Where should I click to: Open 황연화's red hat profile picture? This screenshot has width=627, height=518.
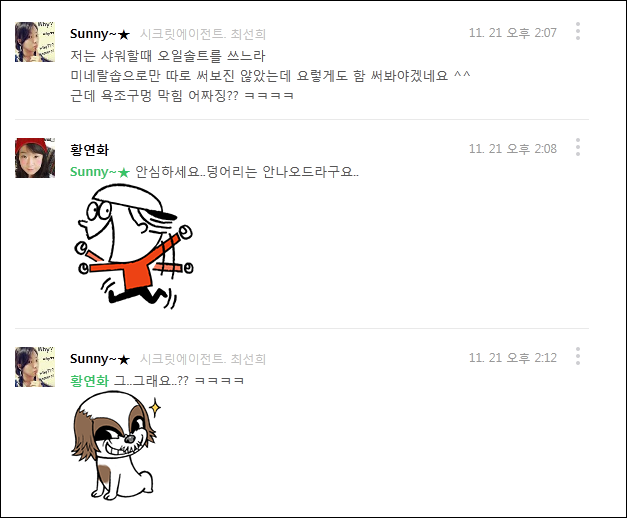tap(35, 158)
